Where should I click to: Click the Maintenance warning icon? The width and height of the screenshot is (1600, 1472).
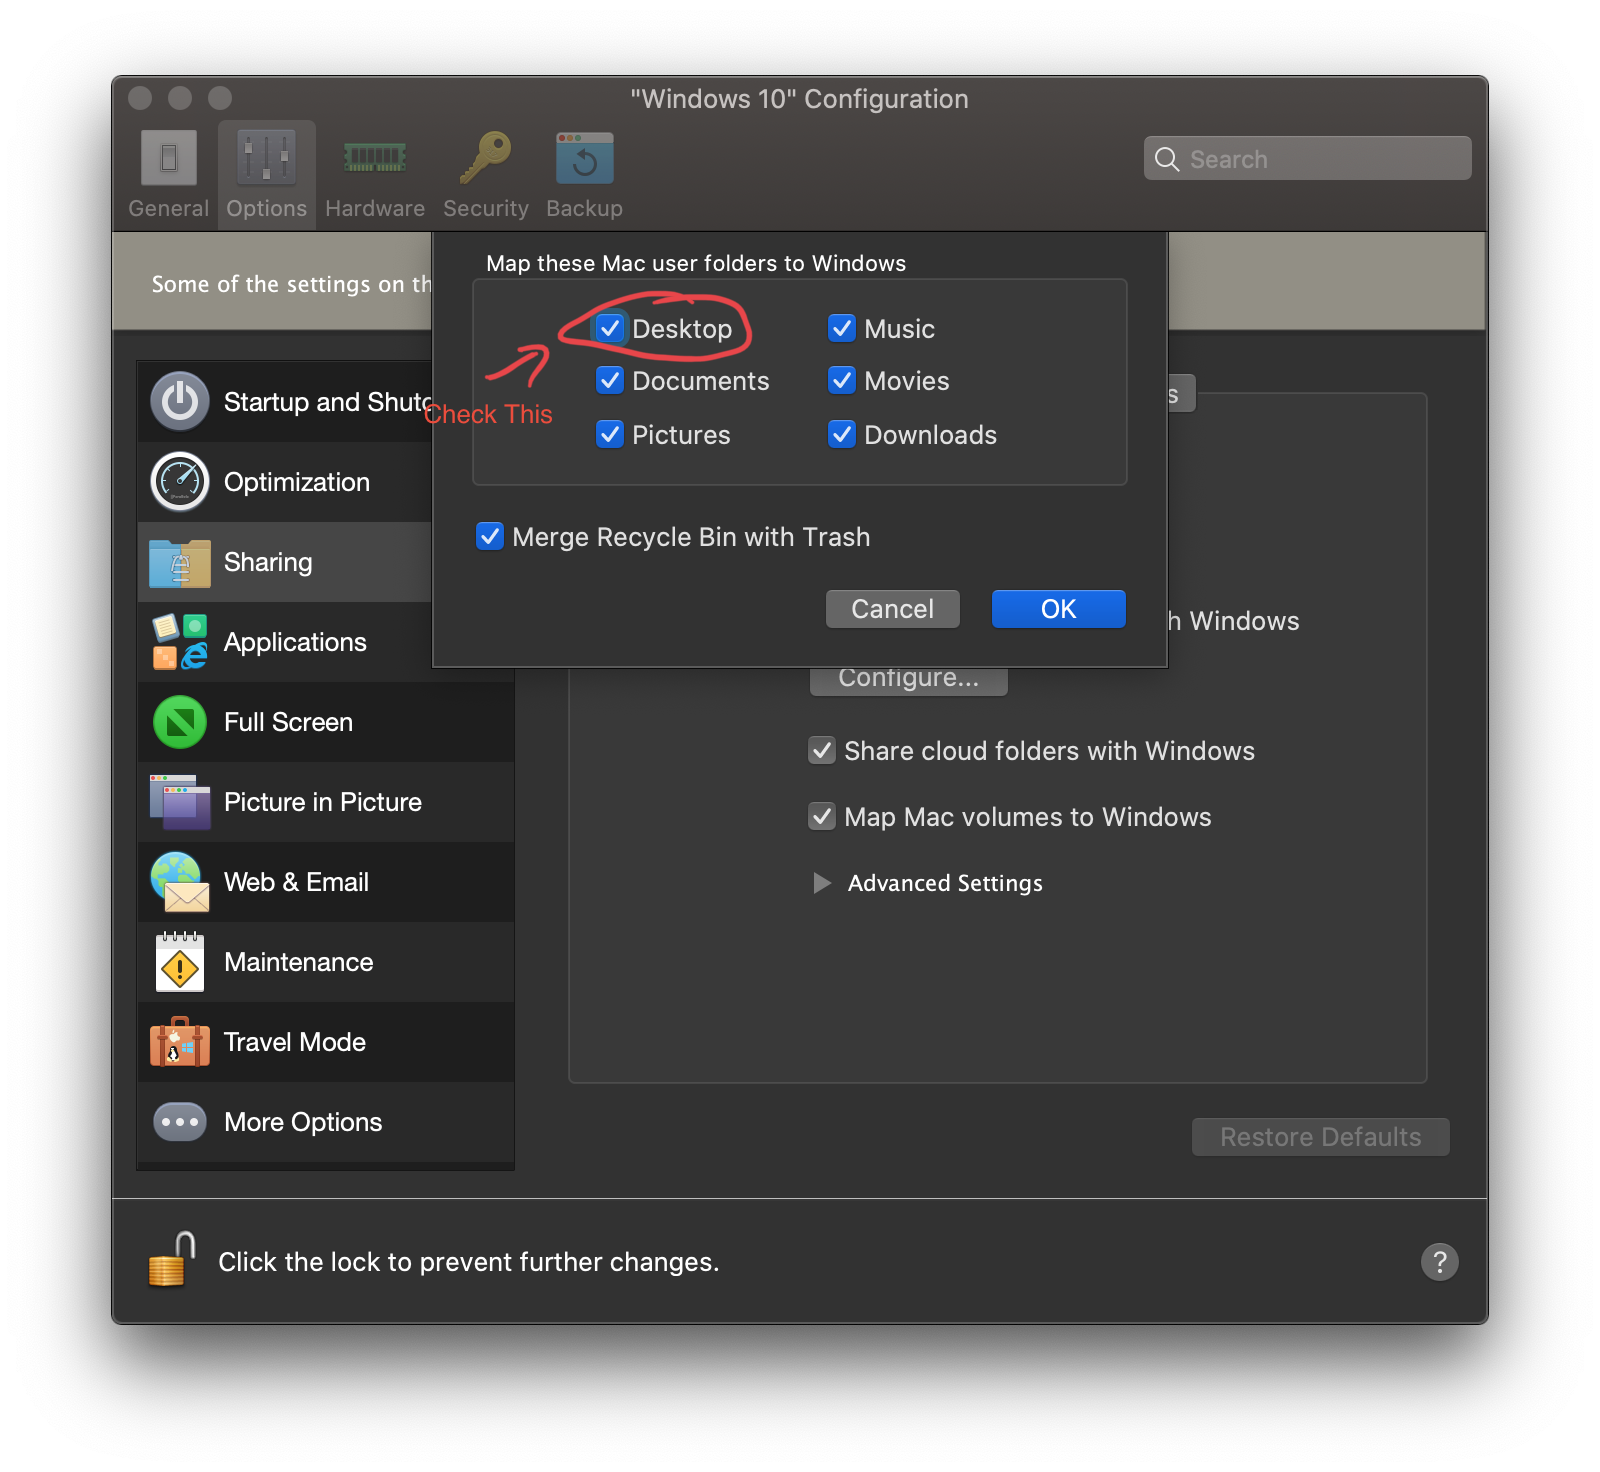tap(180, 962)
